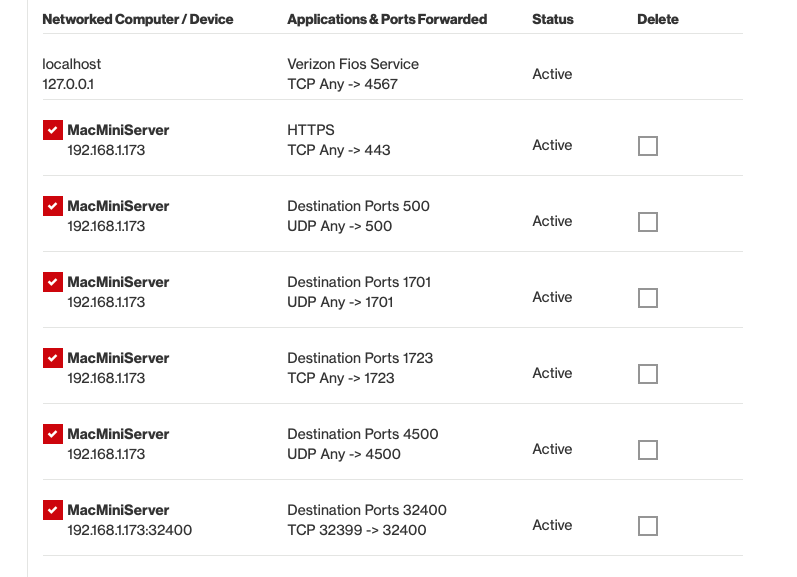Image resolution: width=797 pixels, height=577 pixels.
Task: Mark the 32400 rule for deletion
Action: click(648, 526)
